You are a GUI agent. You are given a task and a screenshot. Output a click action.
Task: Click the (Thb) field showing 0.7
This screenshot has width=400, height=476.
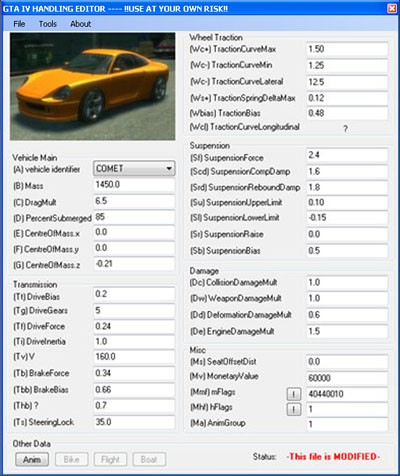pyautogui.click(x=134, y=406)
